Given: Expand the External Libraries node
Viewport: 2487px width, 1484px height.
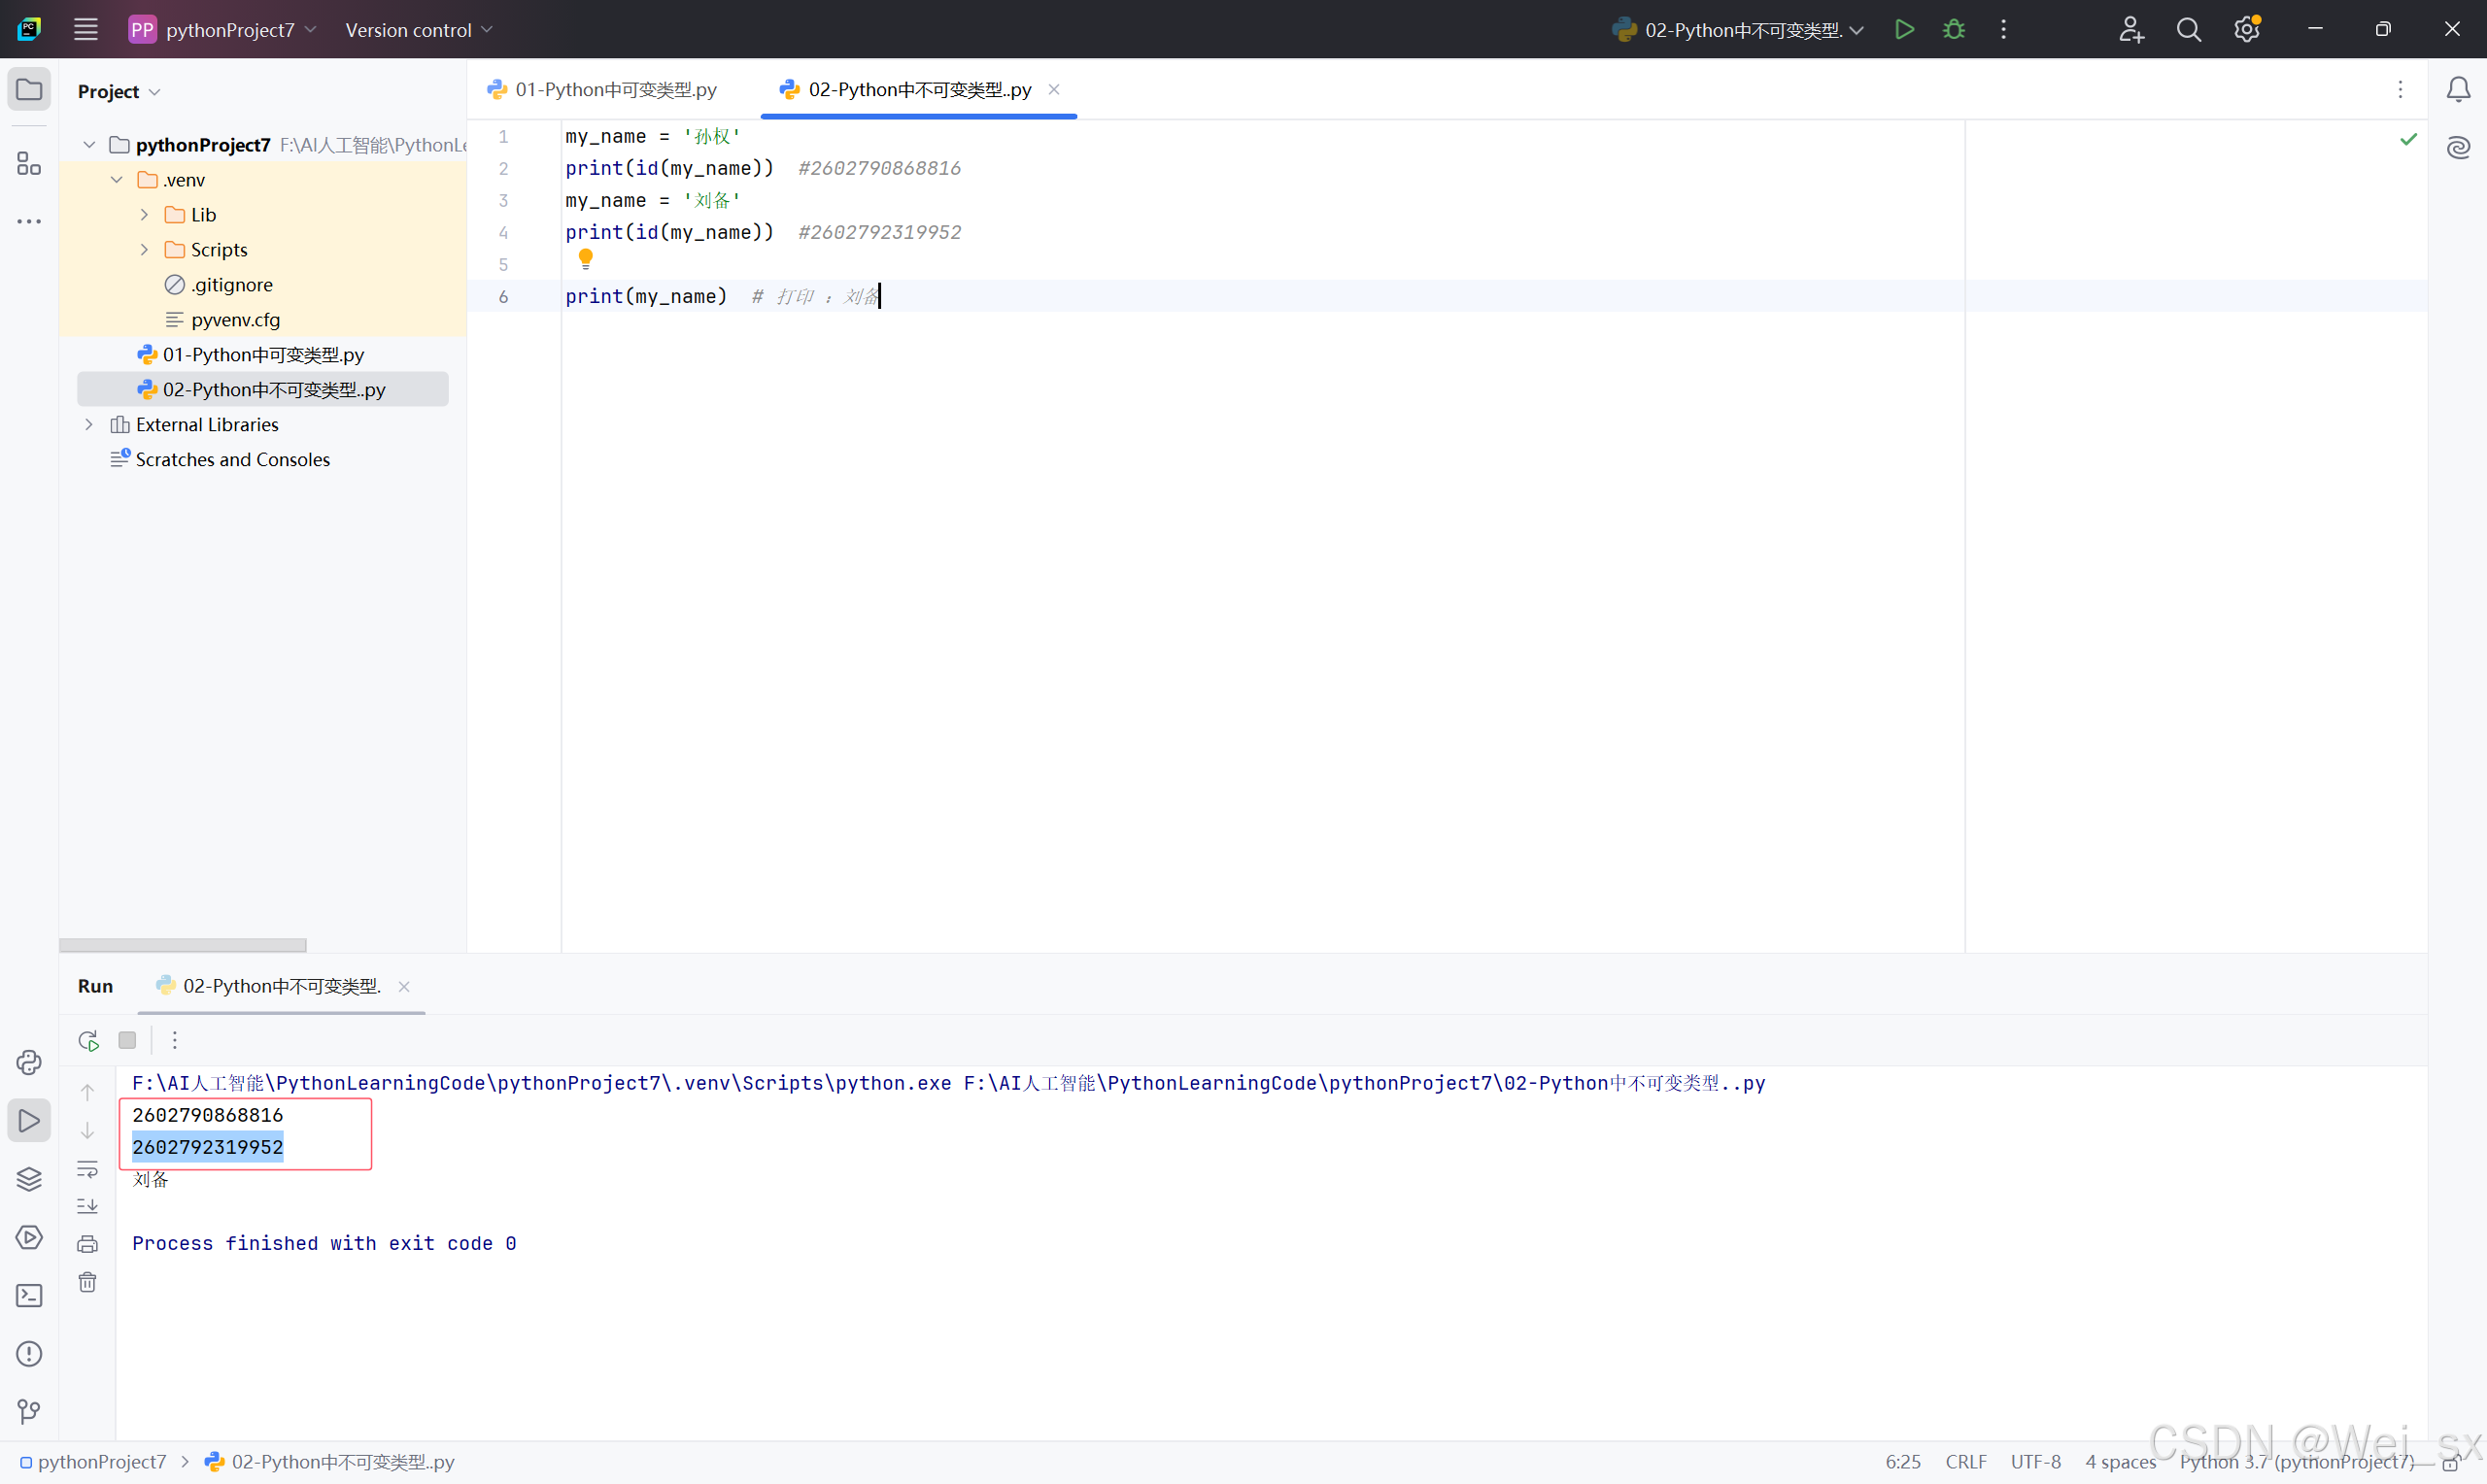Looking at the screenshot, I should [x=89, y=424].
